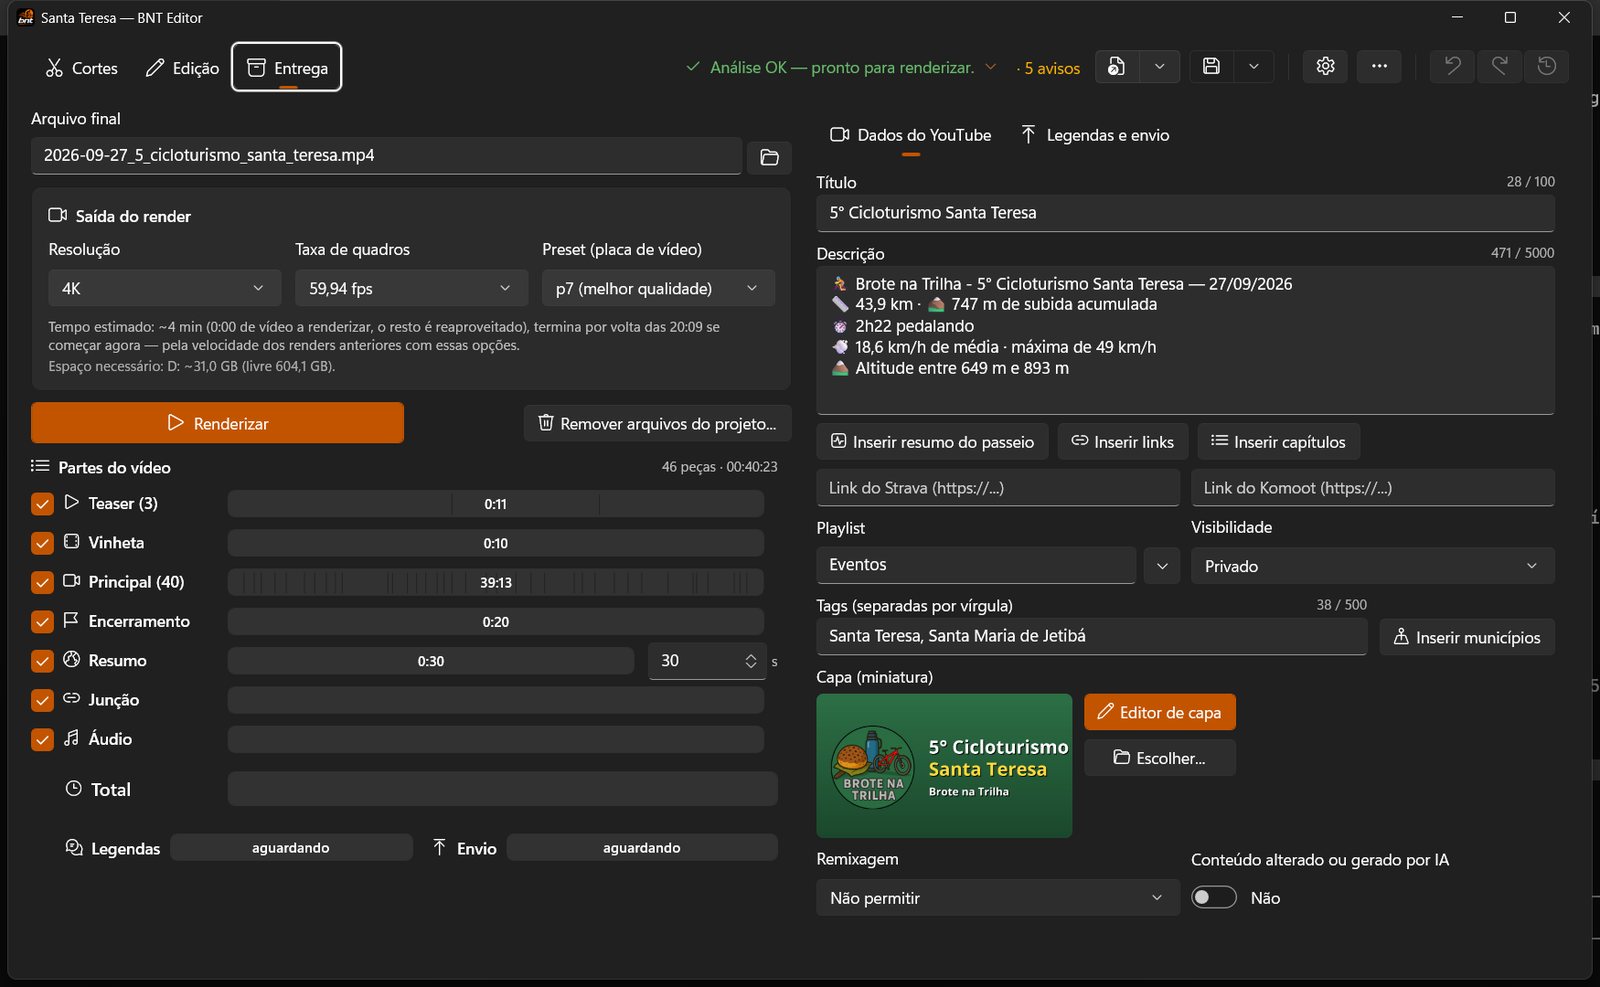Click Inserir resumo do passeio
The width and height of the screenshot is (1600, 987).
tap(933, 442)
